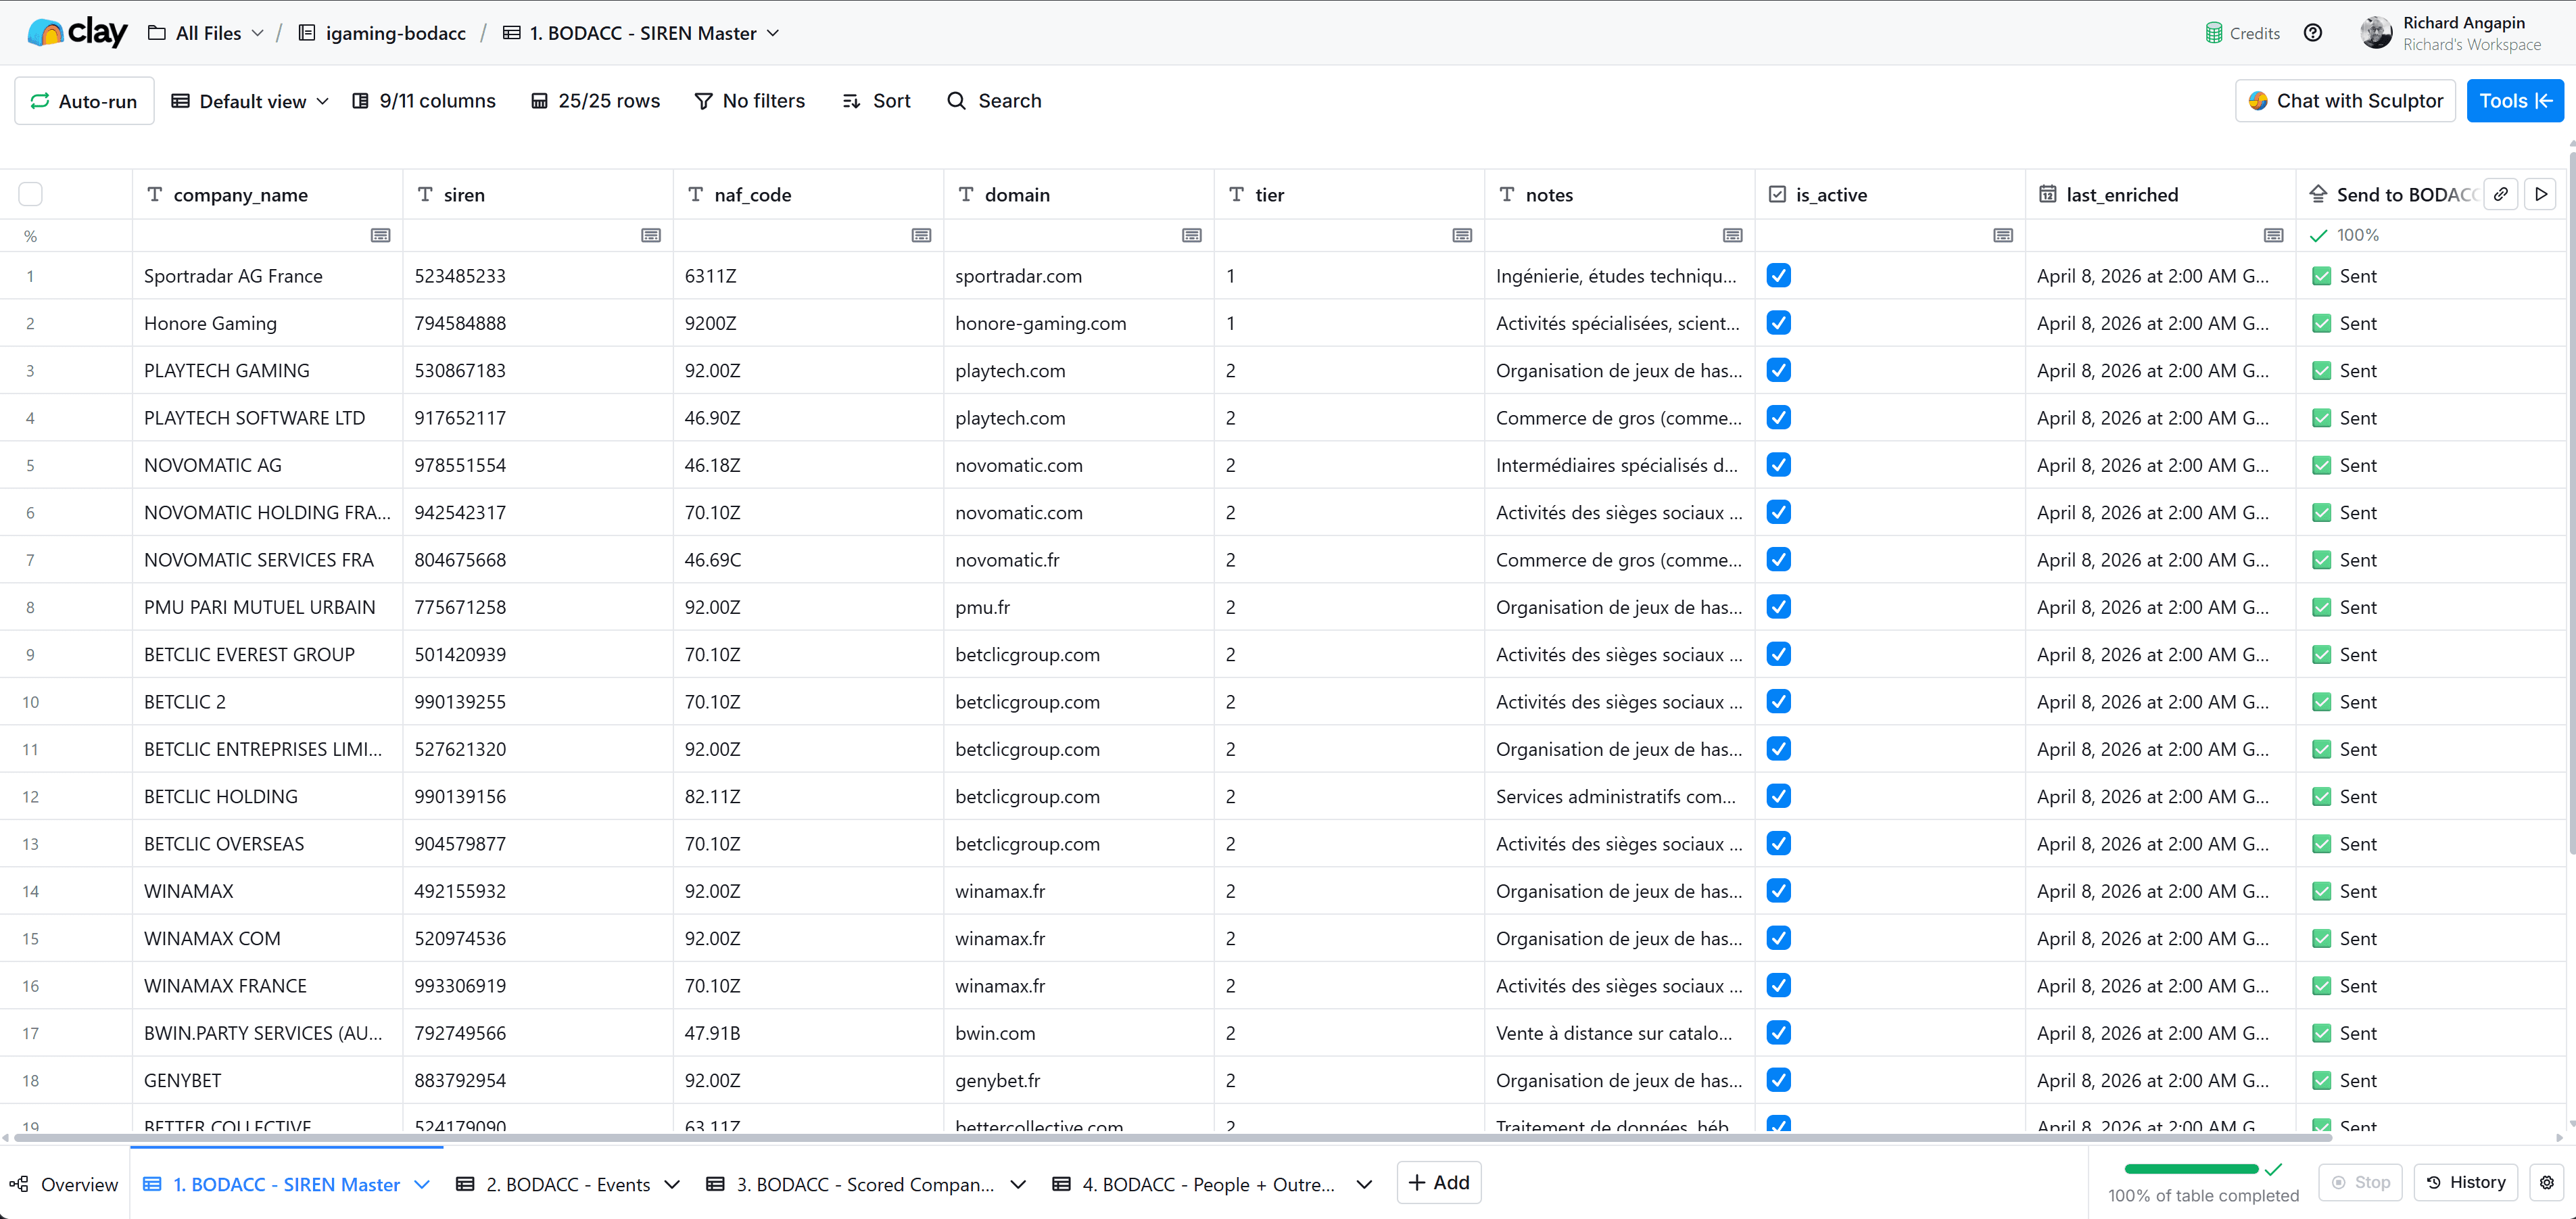This screenshot has height=1219, width=2576.
Task: Open the Overview tab
Action: click(64, 1184)
